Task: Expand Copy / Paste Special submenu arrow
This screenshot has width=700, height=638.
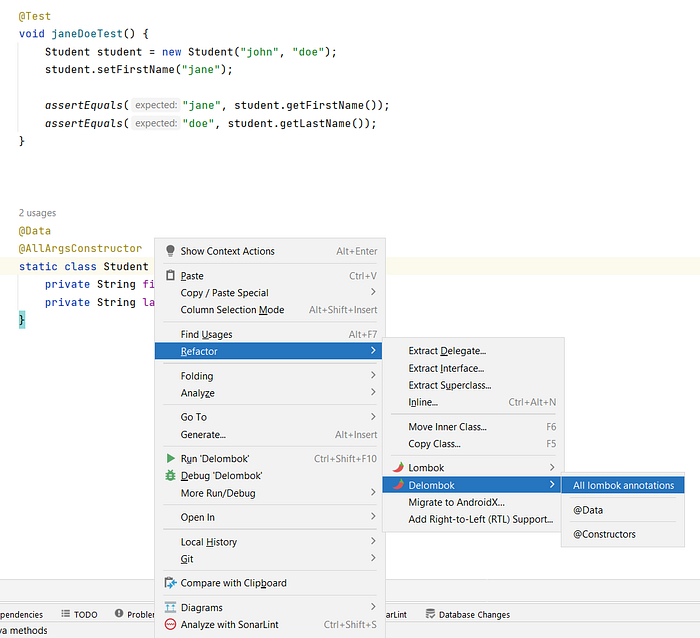Action: (x=373, y=292)
